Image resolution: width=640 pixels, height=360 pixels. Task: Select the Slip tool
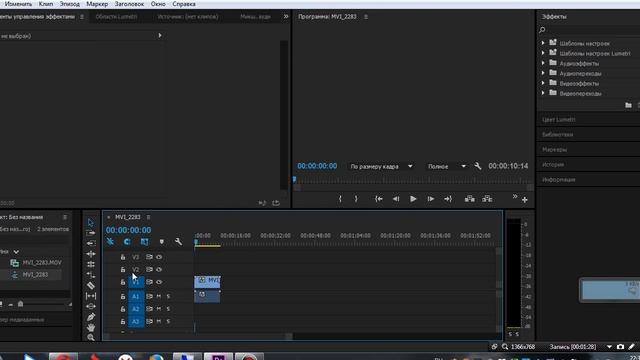91,296
